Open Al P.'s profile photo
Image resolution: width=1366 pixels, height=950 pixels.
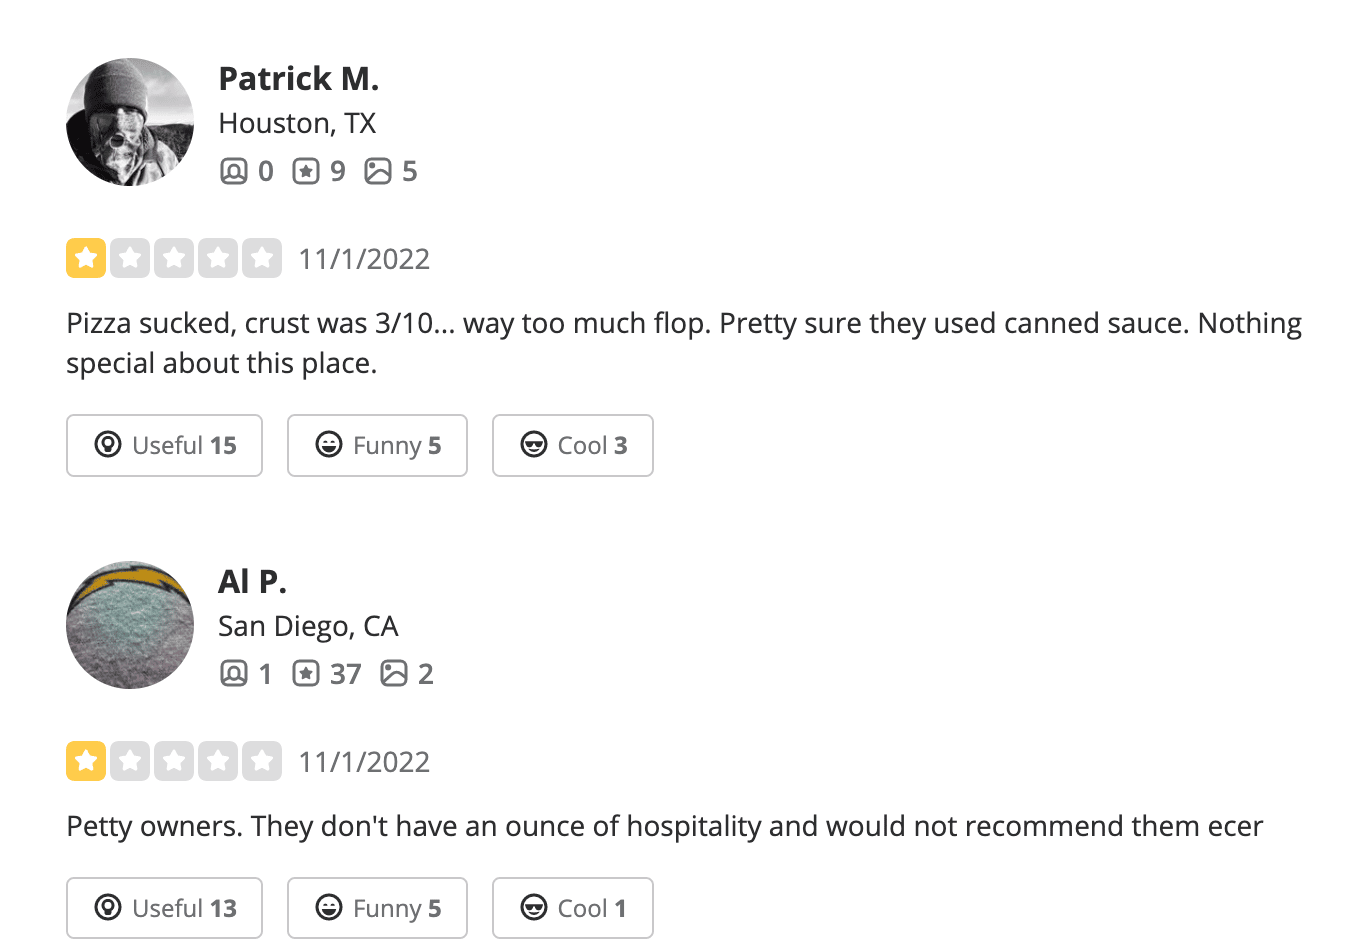tap(130, 625)
